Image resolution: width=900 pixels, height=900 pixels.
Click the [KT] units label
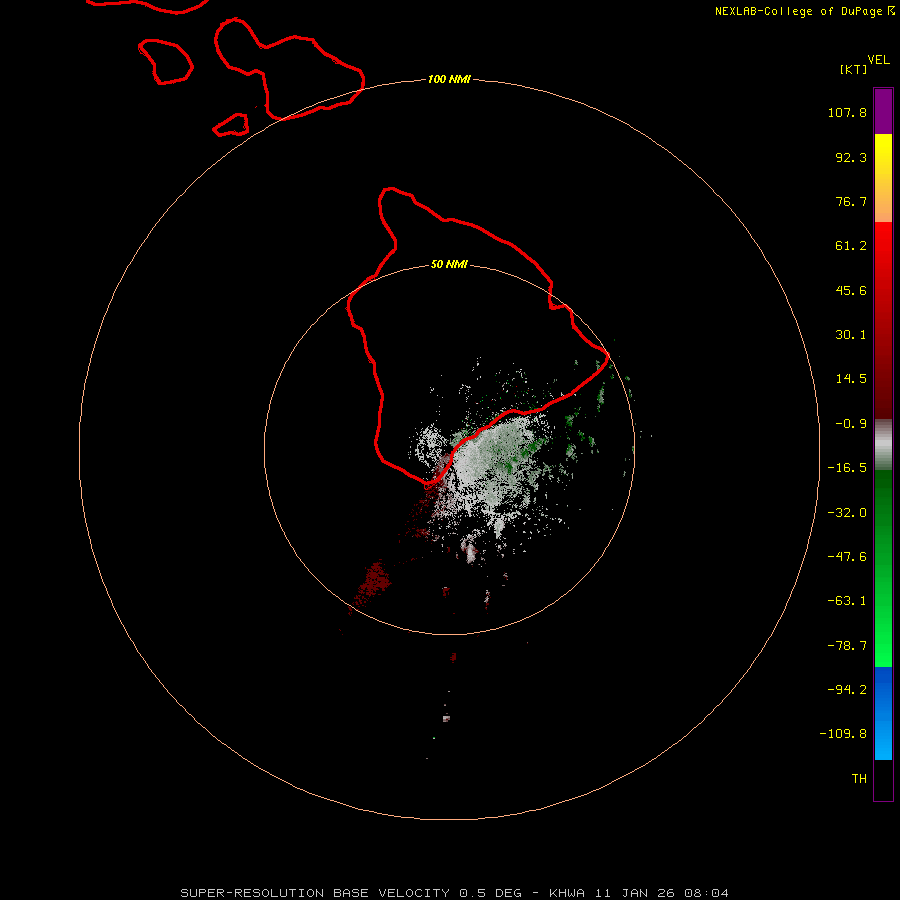click(x=853, y=69)
